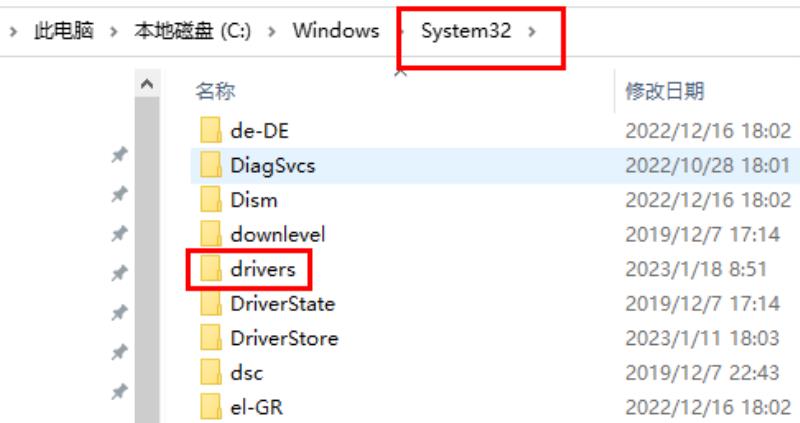The height and width of the screenshot is (423, 800).
Task: Click the el-GR folder name
Action: (x=256, y=407)
